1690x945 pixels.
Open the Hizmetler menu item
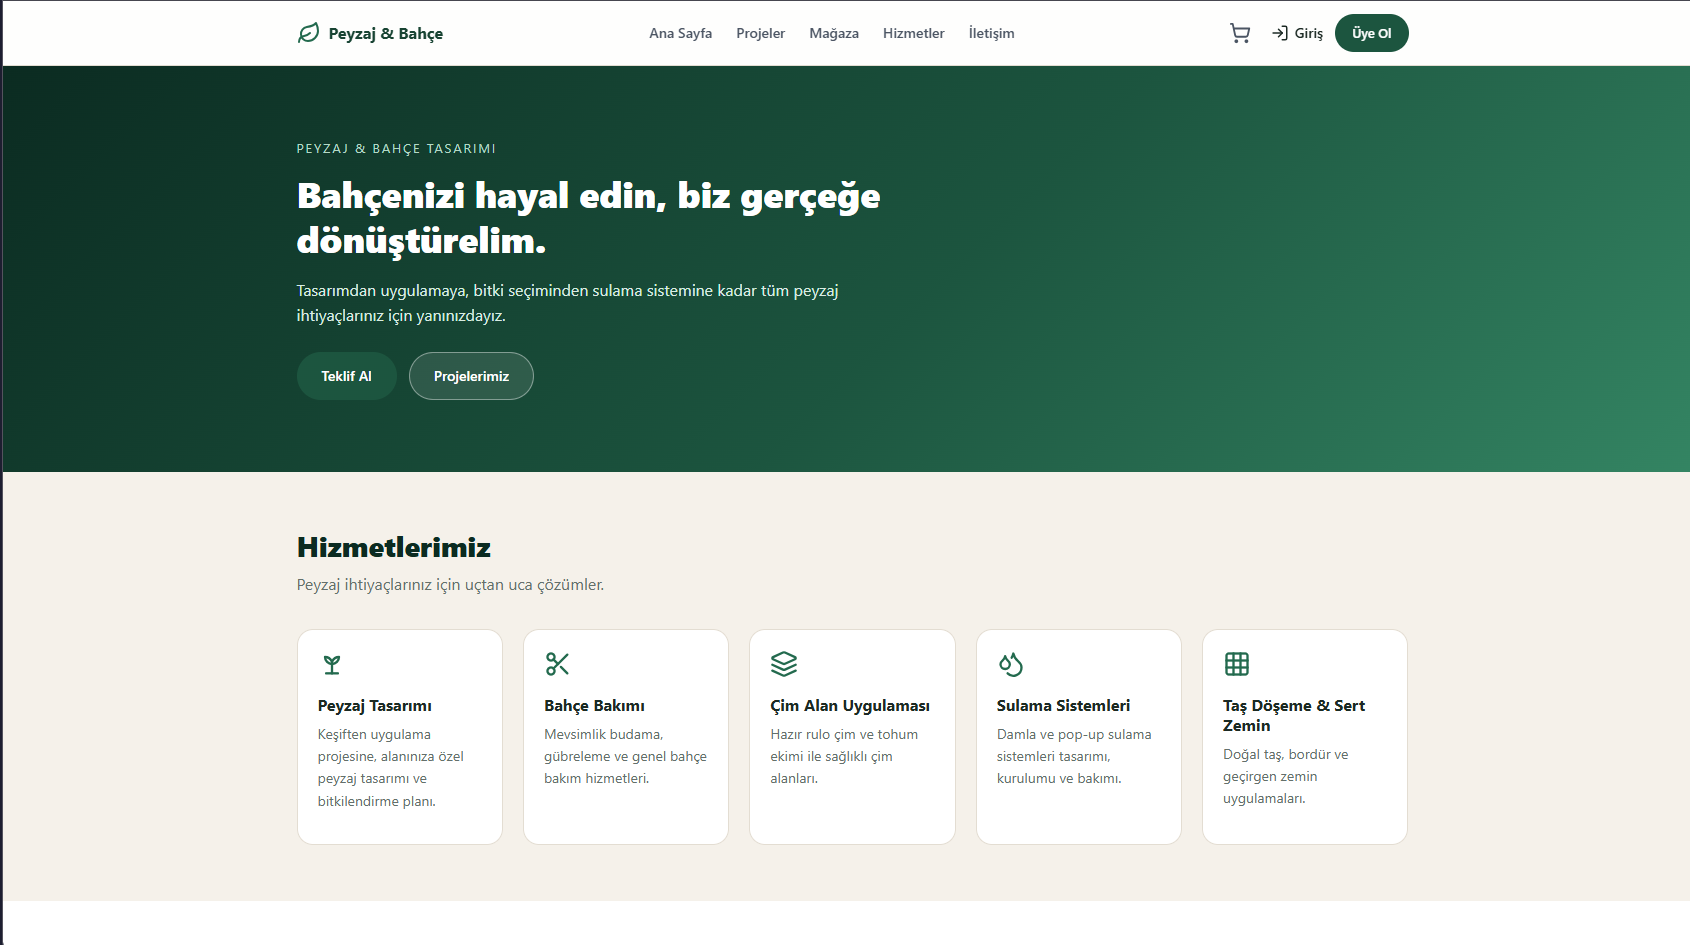[914, 33]
